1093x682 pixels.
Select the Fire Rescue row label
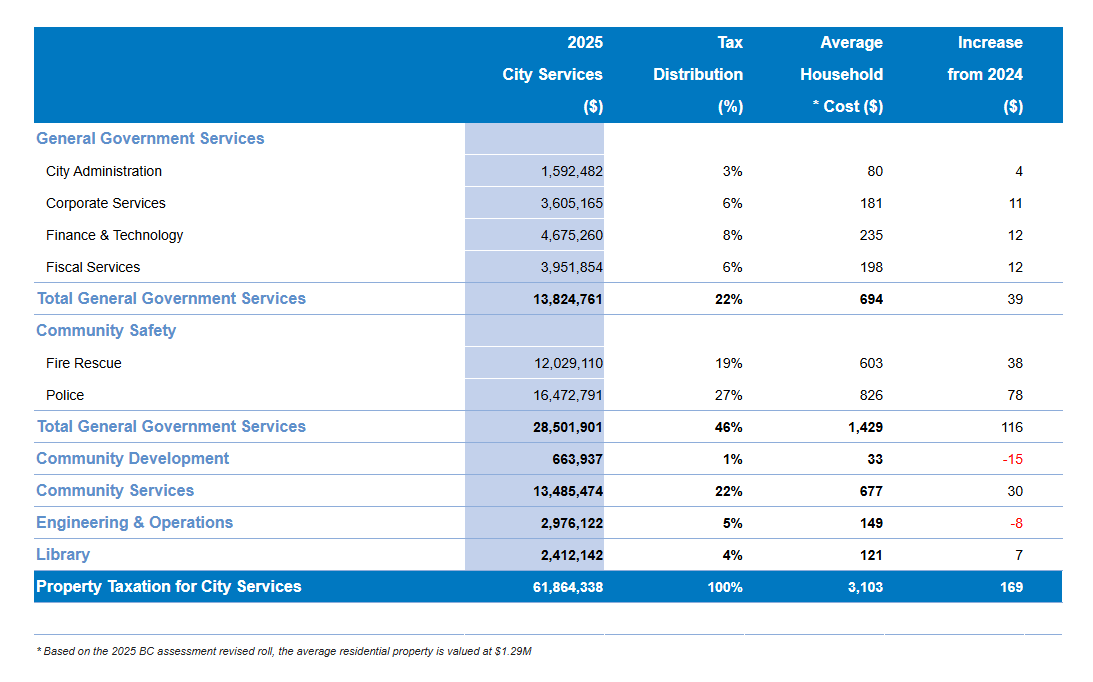click(84, 363)
